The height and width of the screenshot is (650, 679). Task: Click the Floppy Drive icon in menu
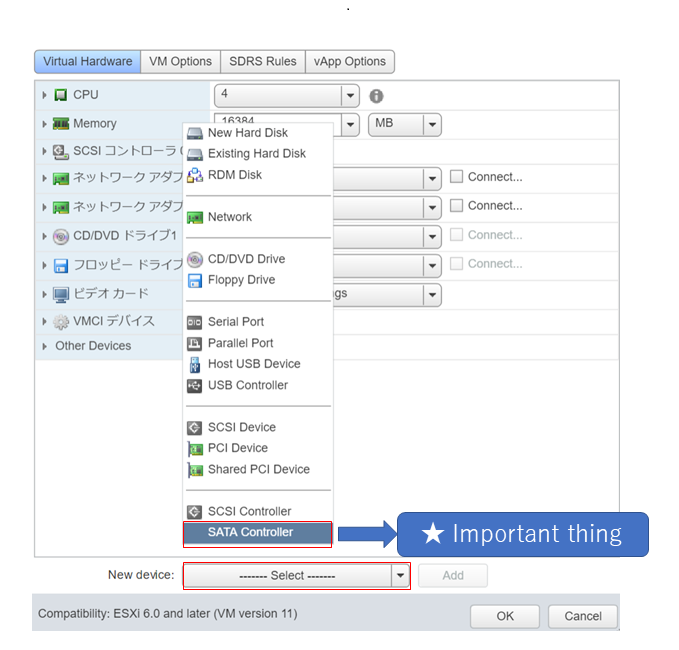195,281
